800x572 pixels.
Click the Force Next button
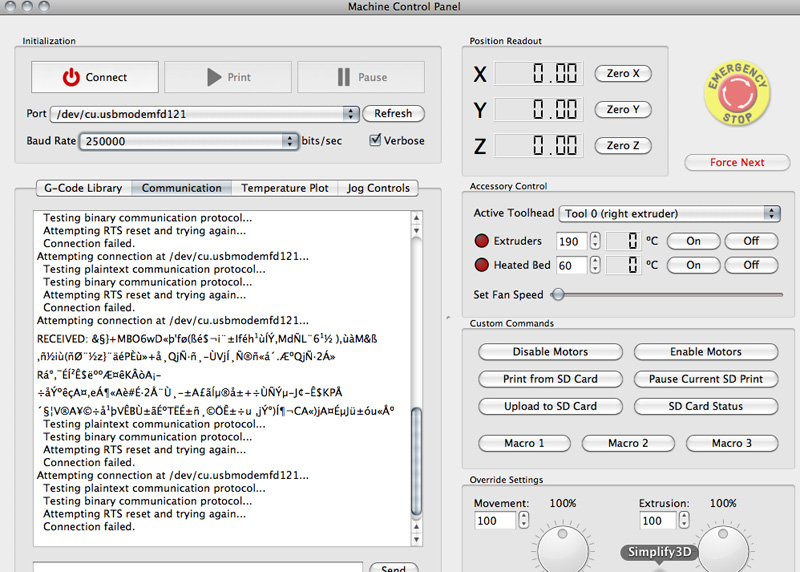tap(737, 163)
